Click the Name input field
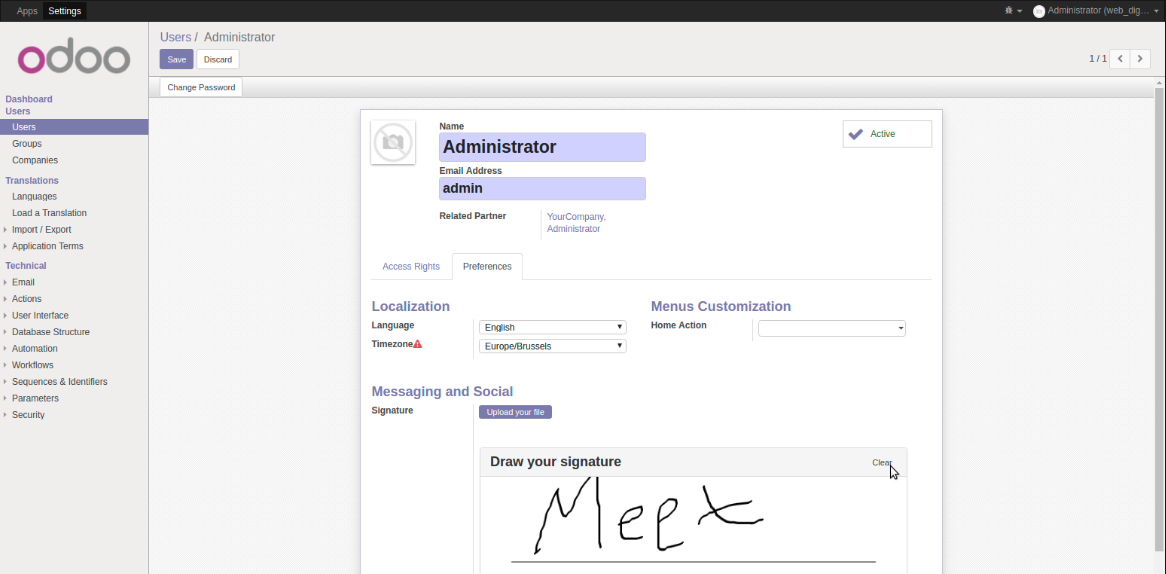The width and height of the screenshot is (1166, 574). 542,147
